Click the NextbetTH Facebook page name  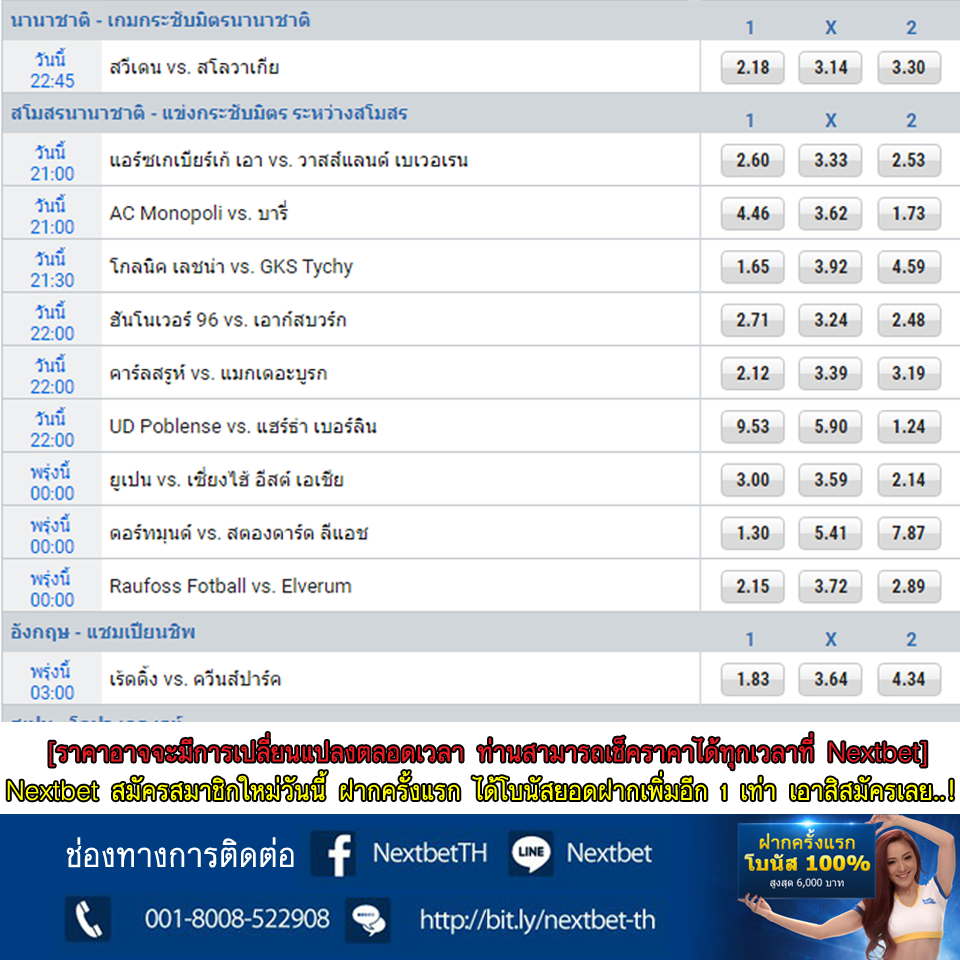(x=430, y=853)
